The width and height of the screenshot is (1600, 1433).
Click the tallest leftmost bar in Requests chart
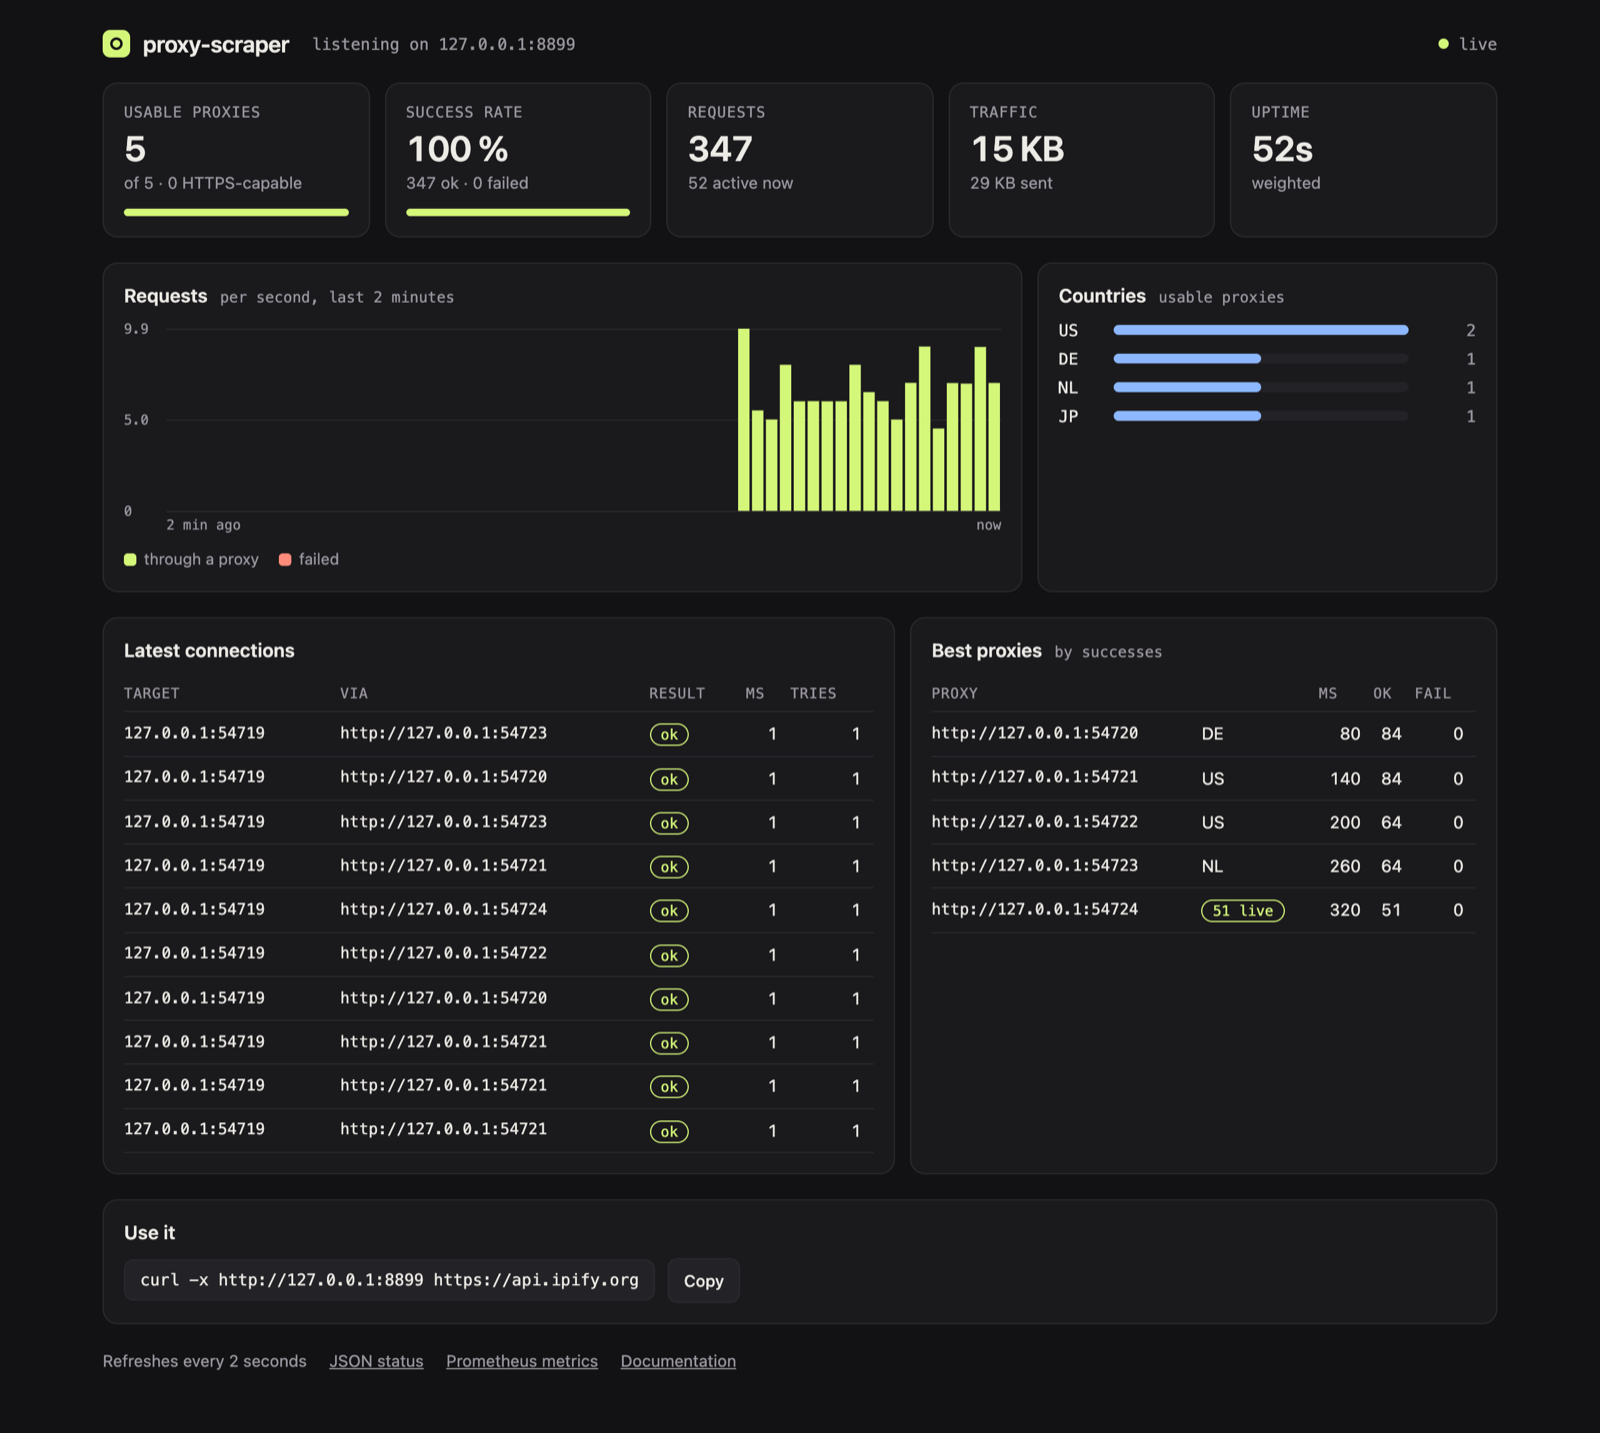coord(744,420)
